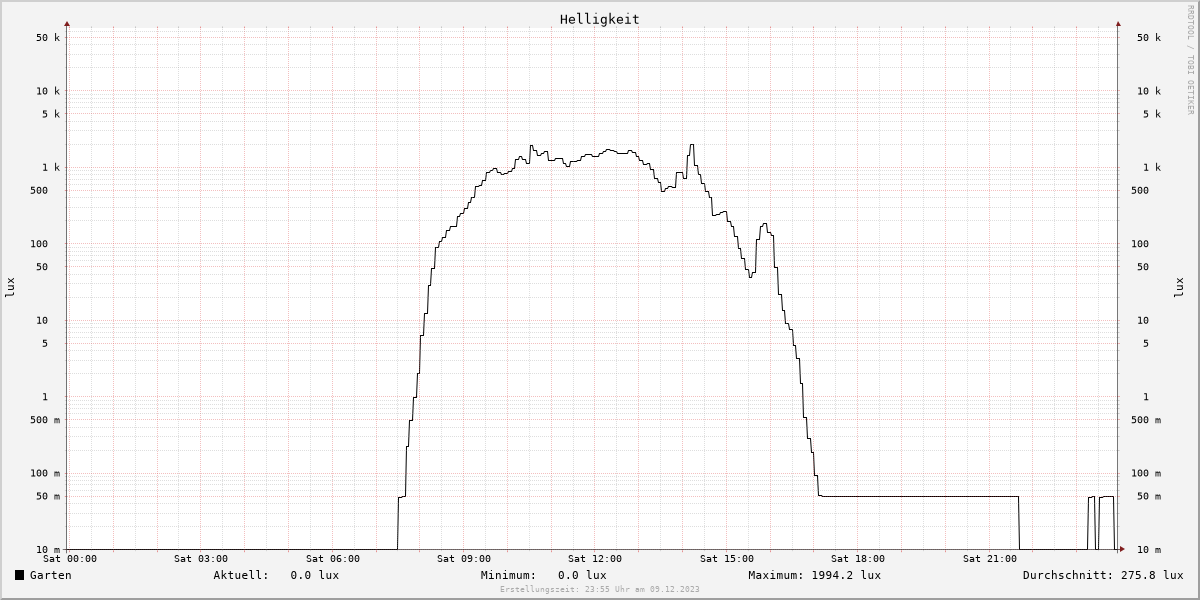Screen dimensions: 1200x600
Task: Select the 'Sat 18:00' time axis label
Action: pyautogui.click(x=858, y=559)
